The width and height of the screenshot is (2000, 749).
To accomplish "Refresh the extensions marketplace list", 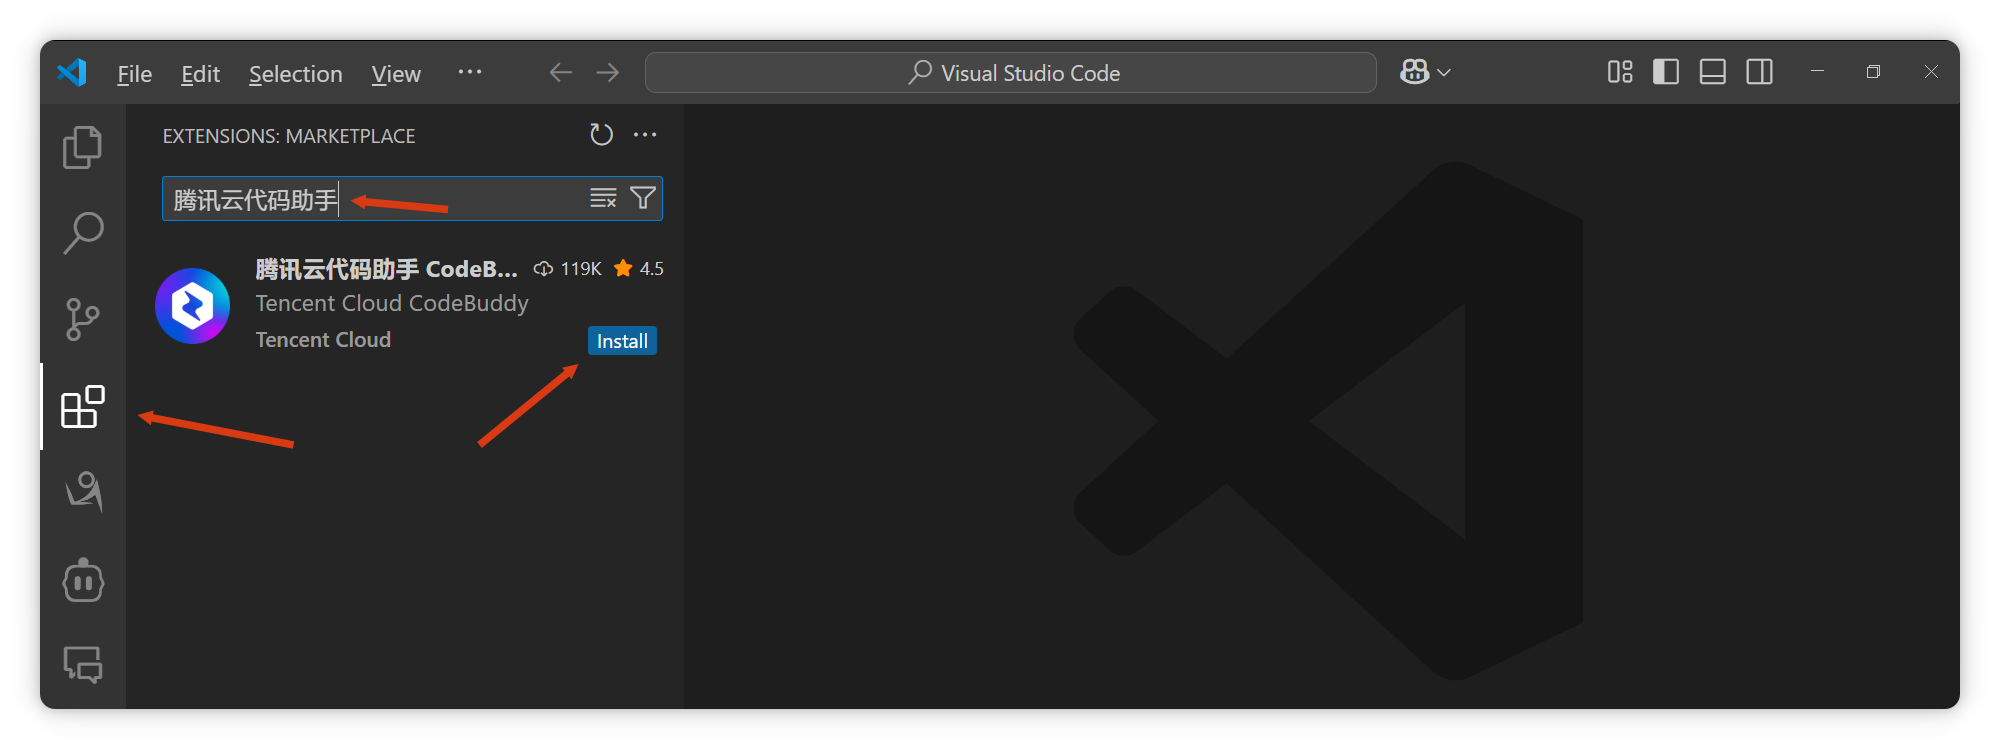I will click(x=600, y=134).
